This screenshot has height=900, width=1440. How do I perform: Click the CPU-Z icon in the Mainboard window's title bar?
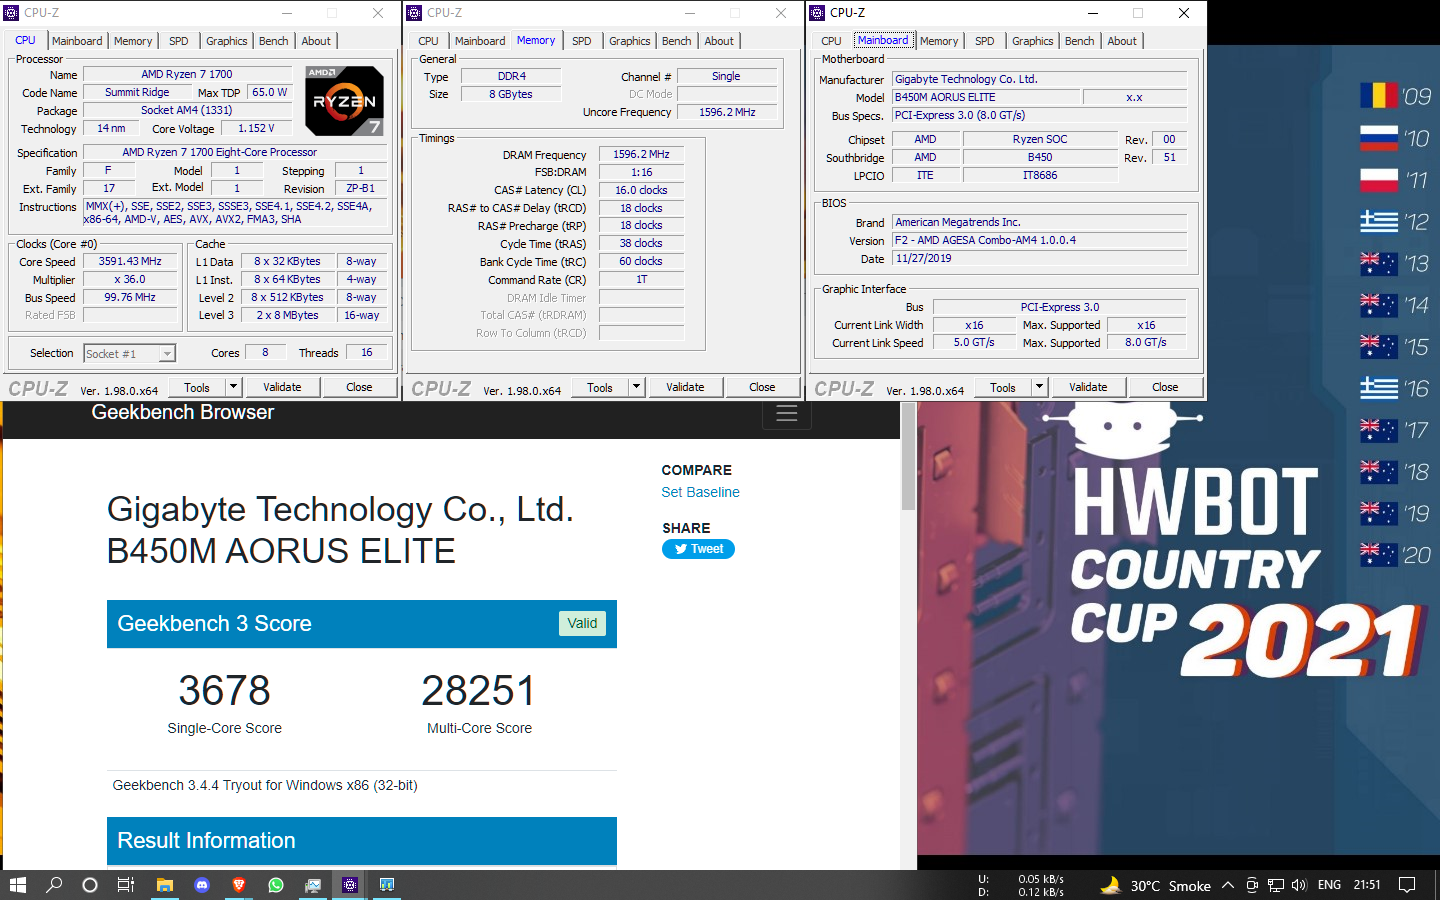coord(817,13)
